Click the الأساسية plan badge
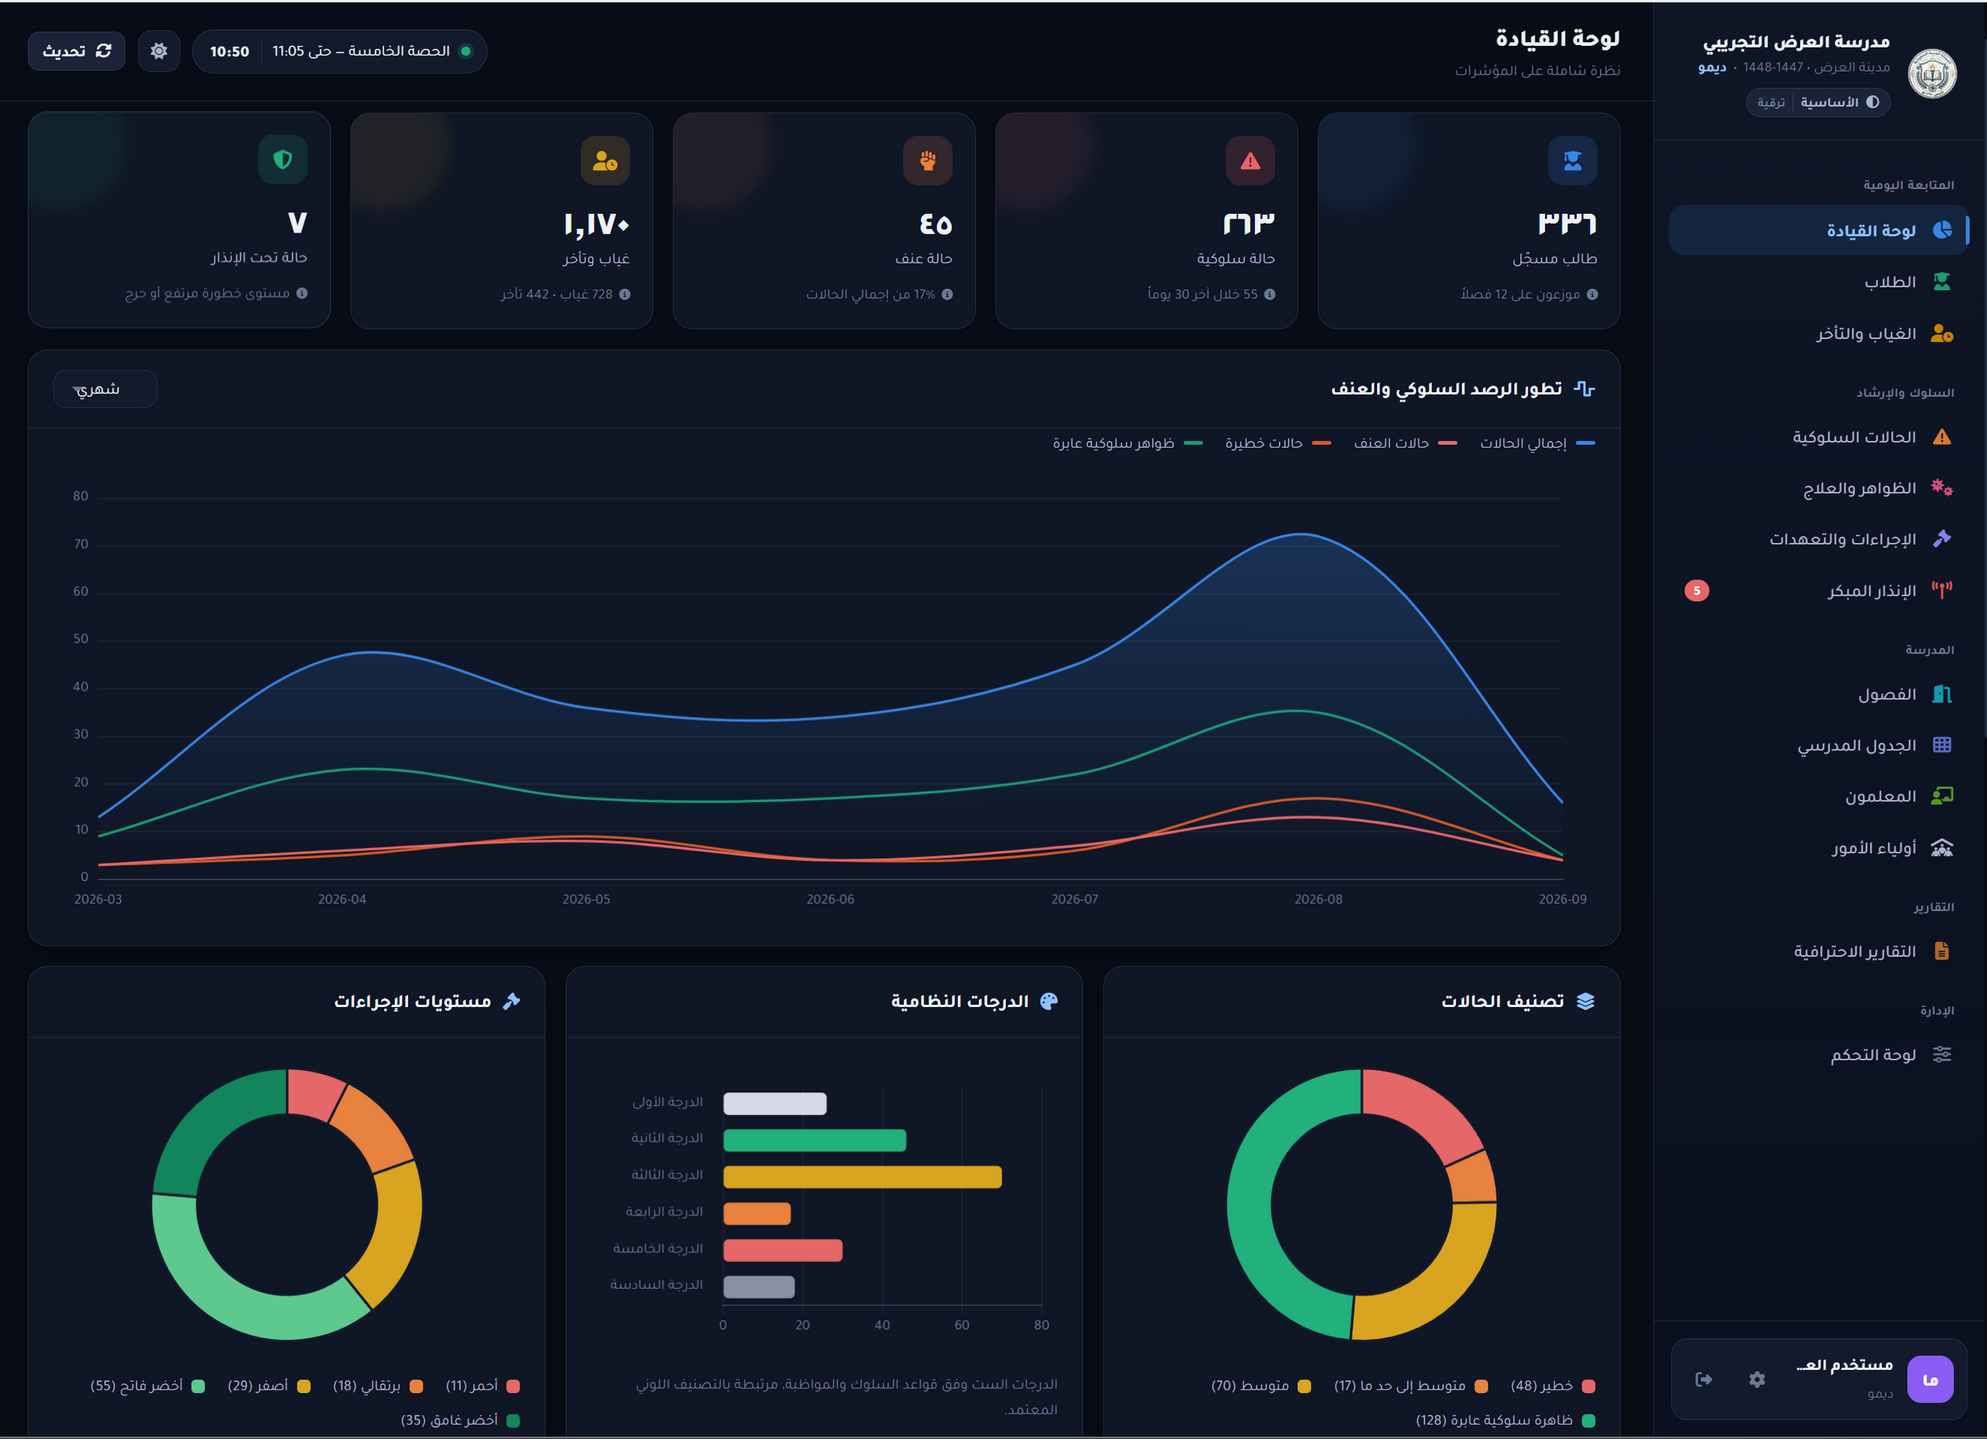1987x1439 pixels. pyautogui.click(x=1840, y=102)
